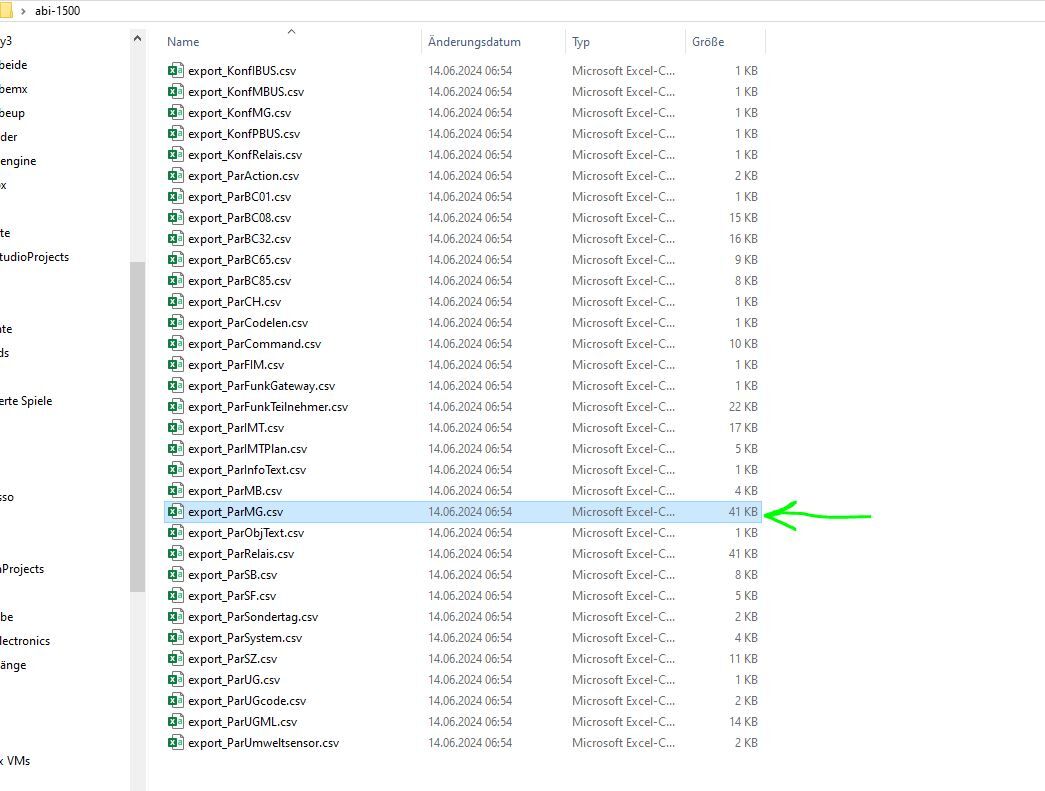
Task: Click the Excel icon of export_ParFunkGateway.csv
Action: coord(175,385)
